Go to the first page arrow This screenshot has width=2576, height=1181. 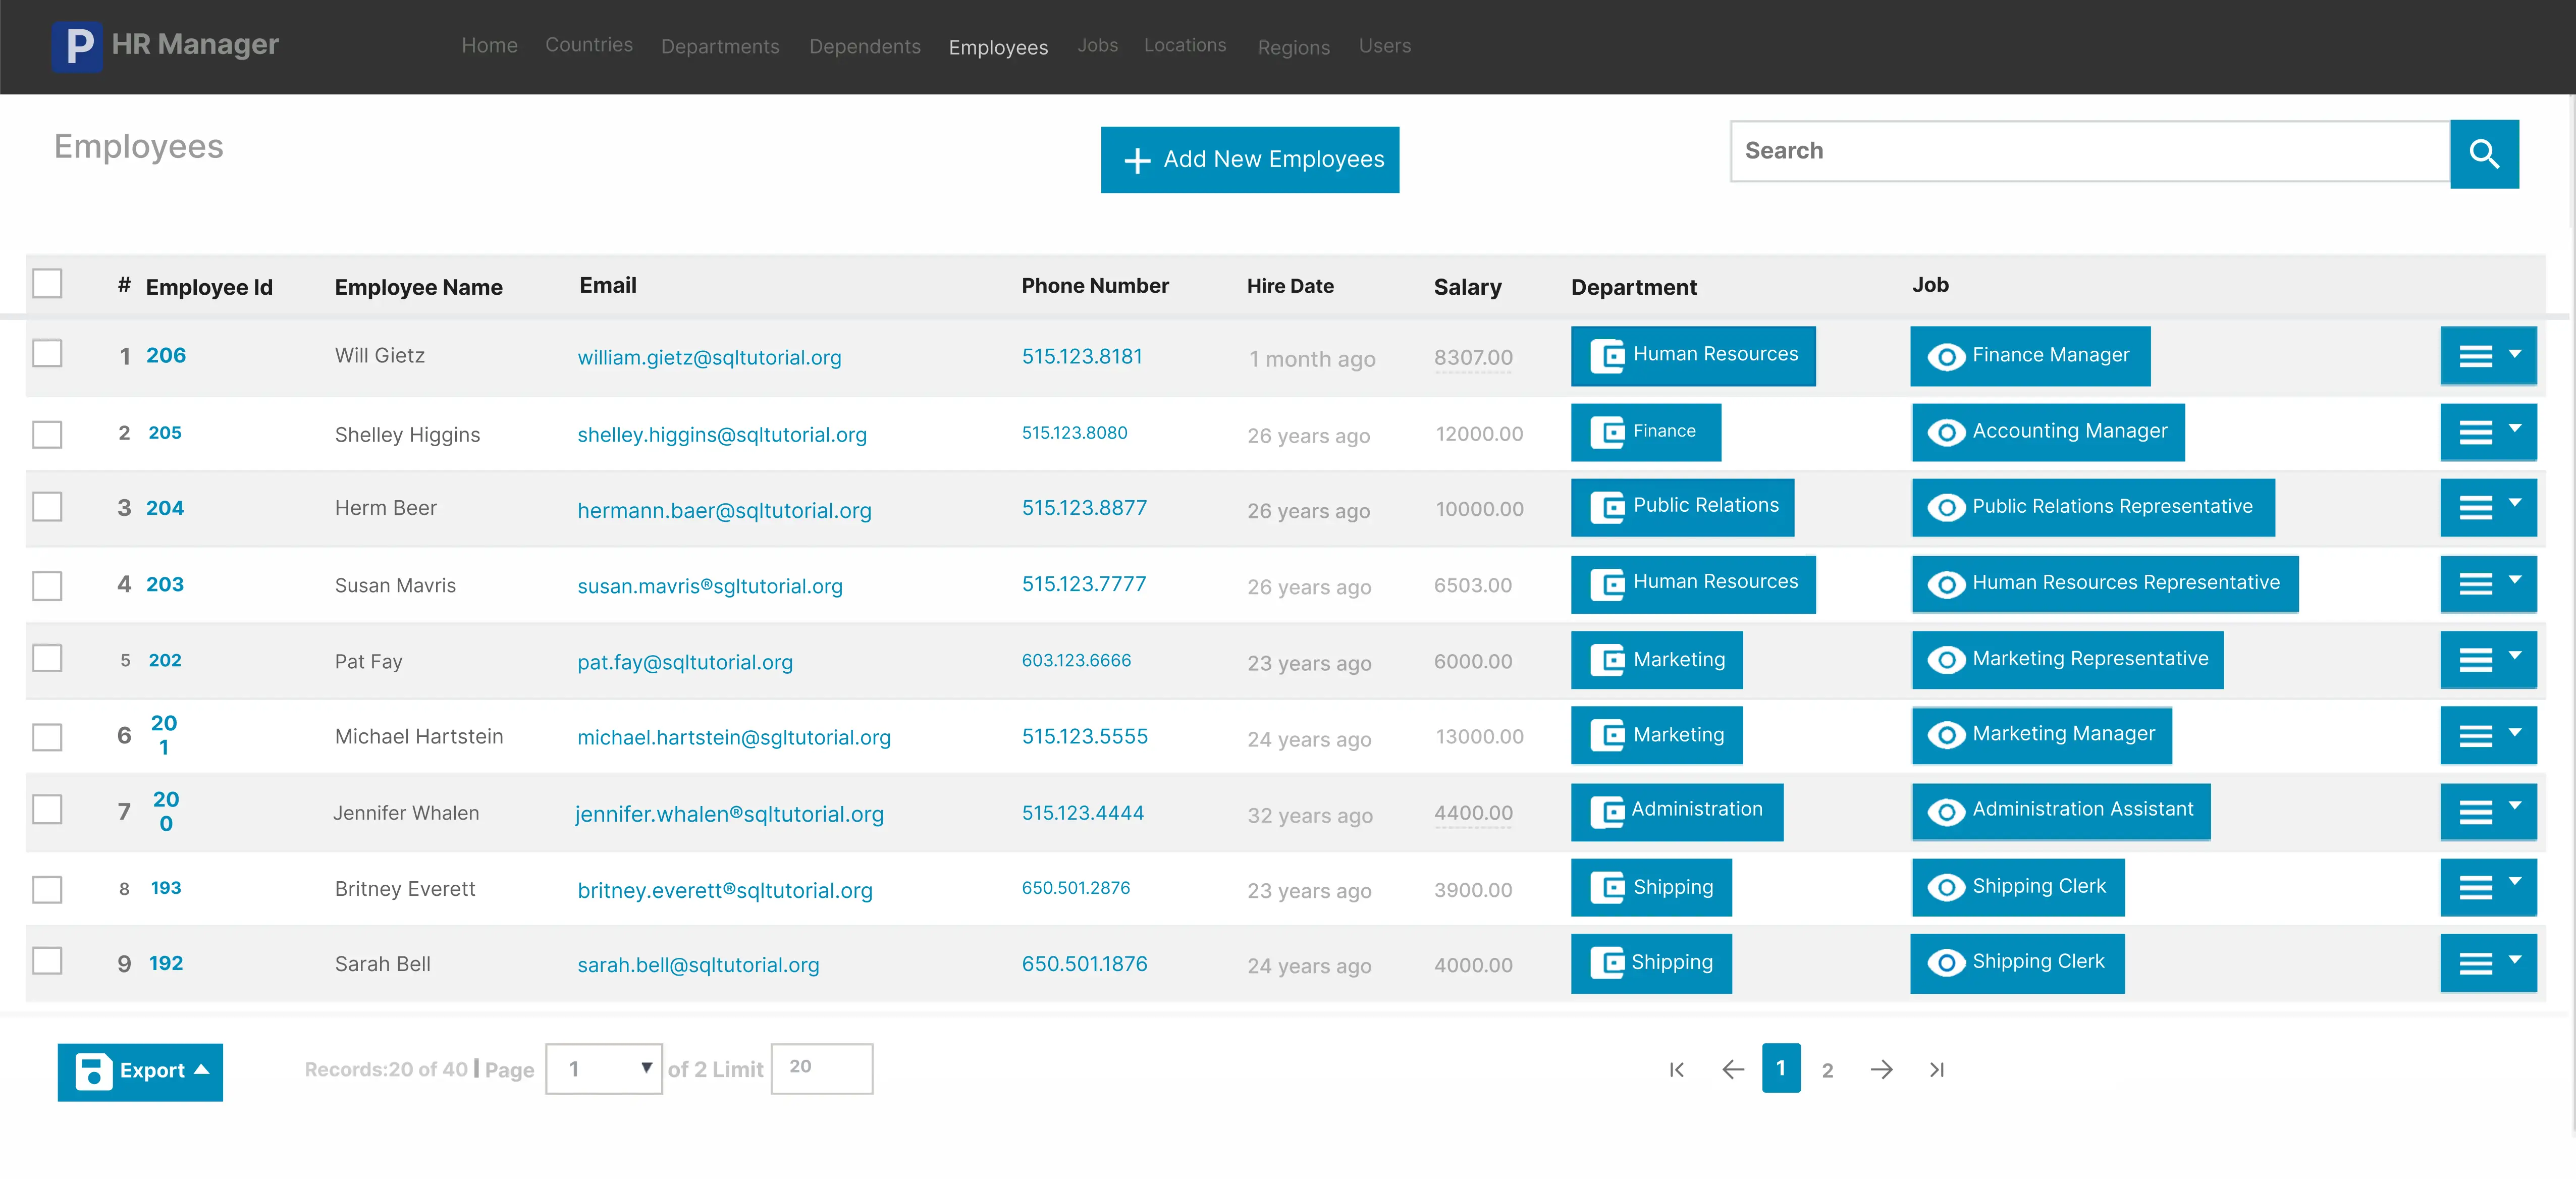(1677, 1069)
